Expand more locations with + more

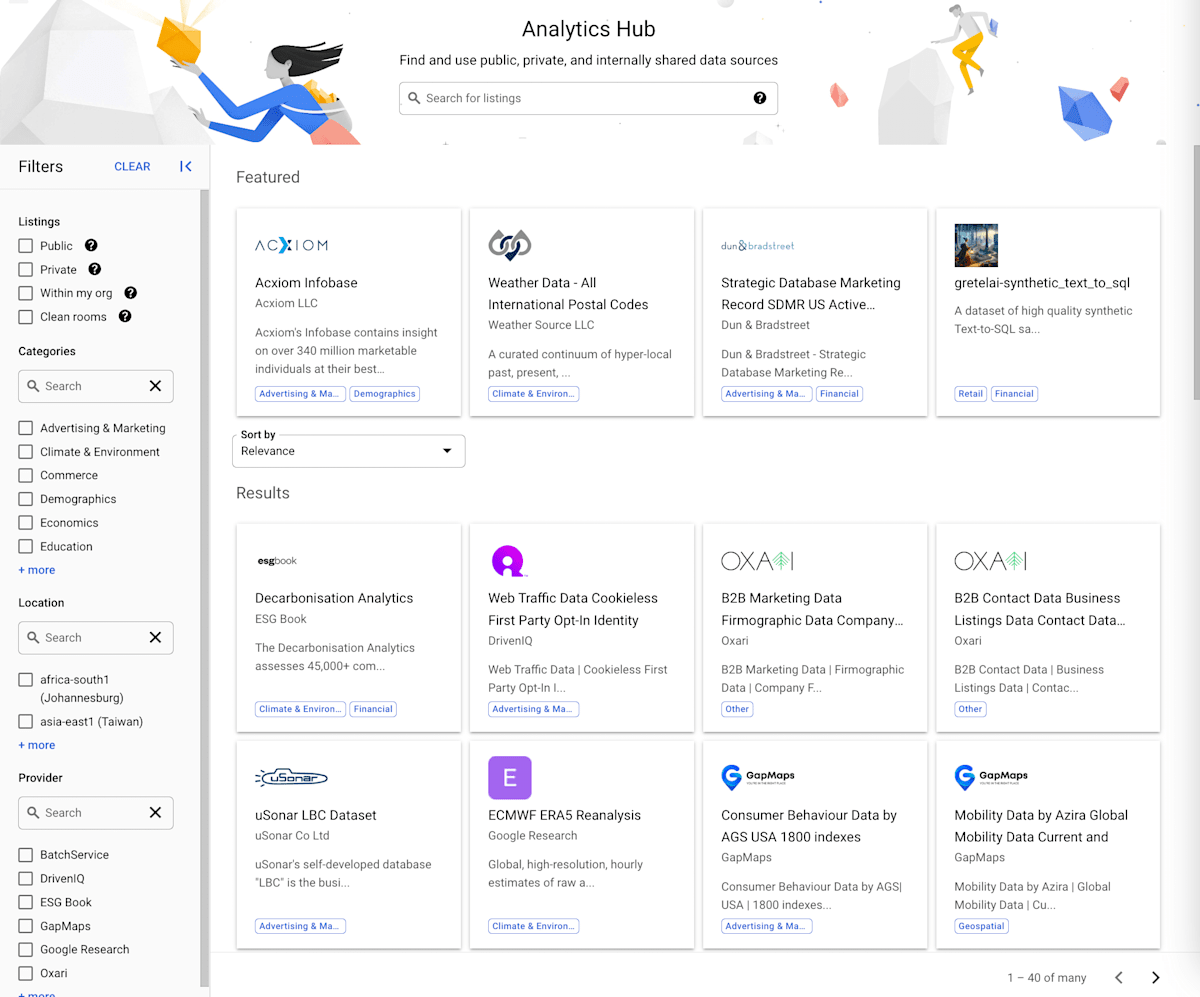point(37,745)
